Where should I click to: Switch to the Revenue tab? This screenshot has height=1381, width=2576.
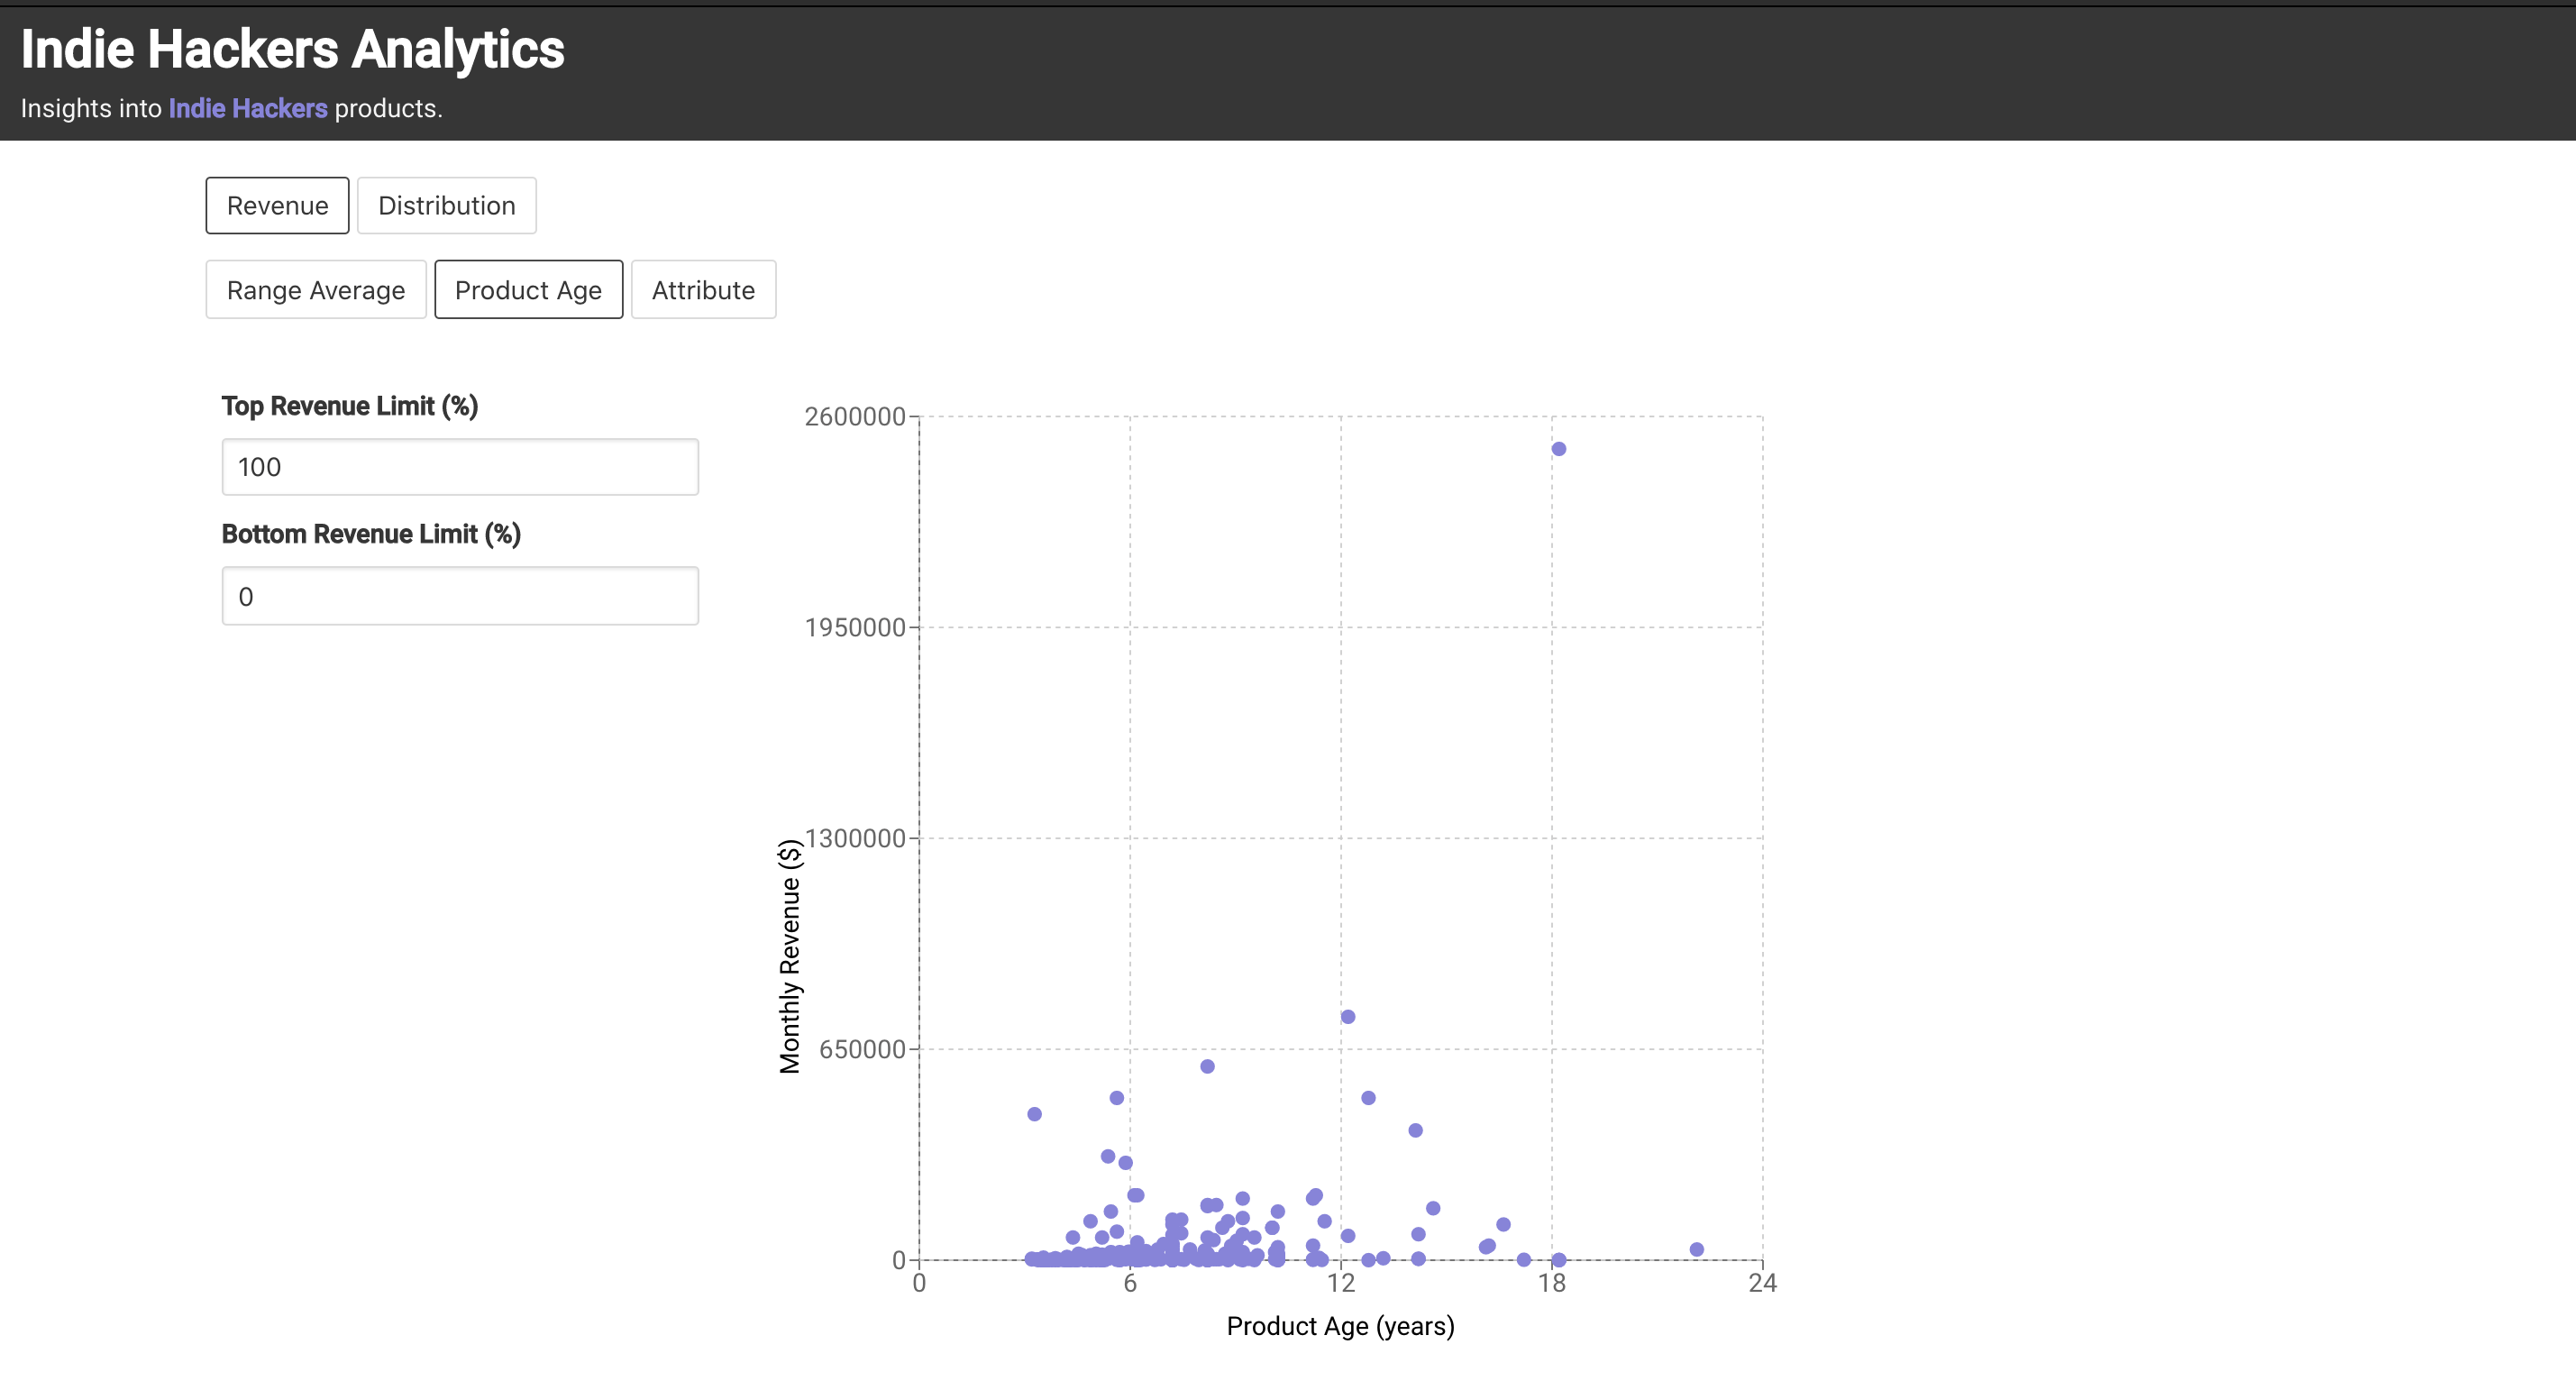277,205
